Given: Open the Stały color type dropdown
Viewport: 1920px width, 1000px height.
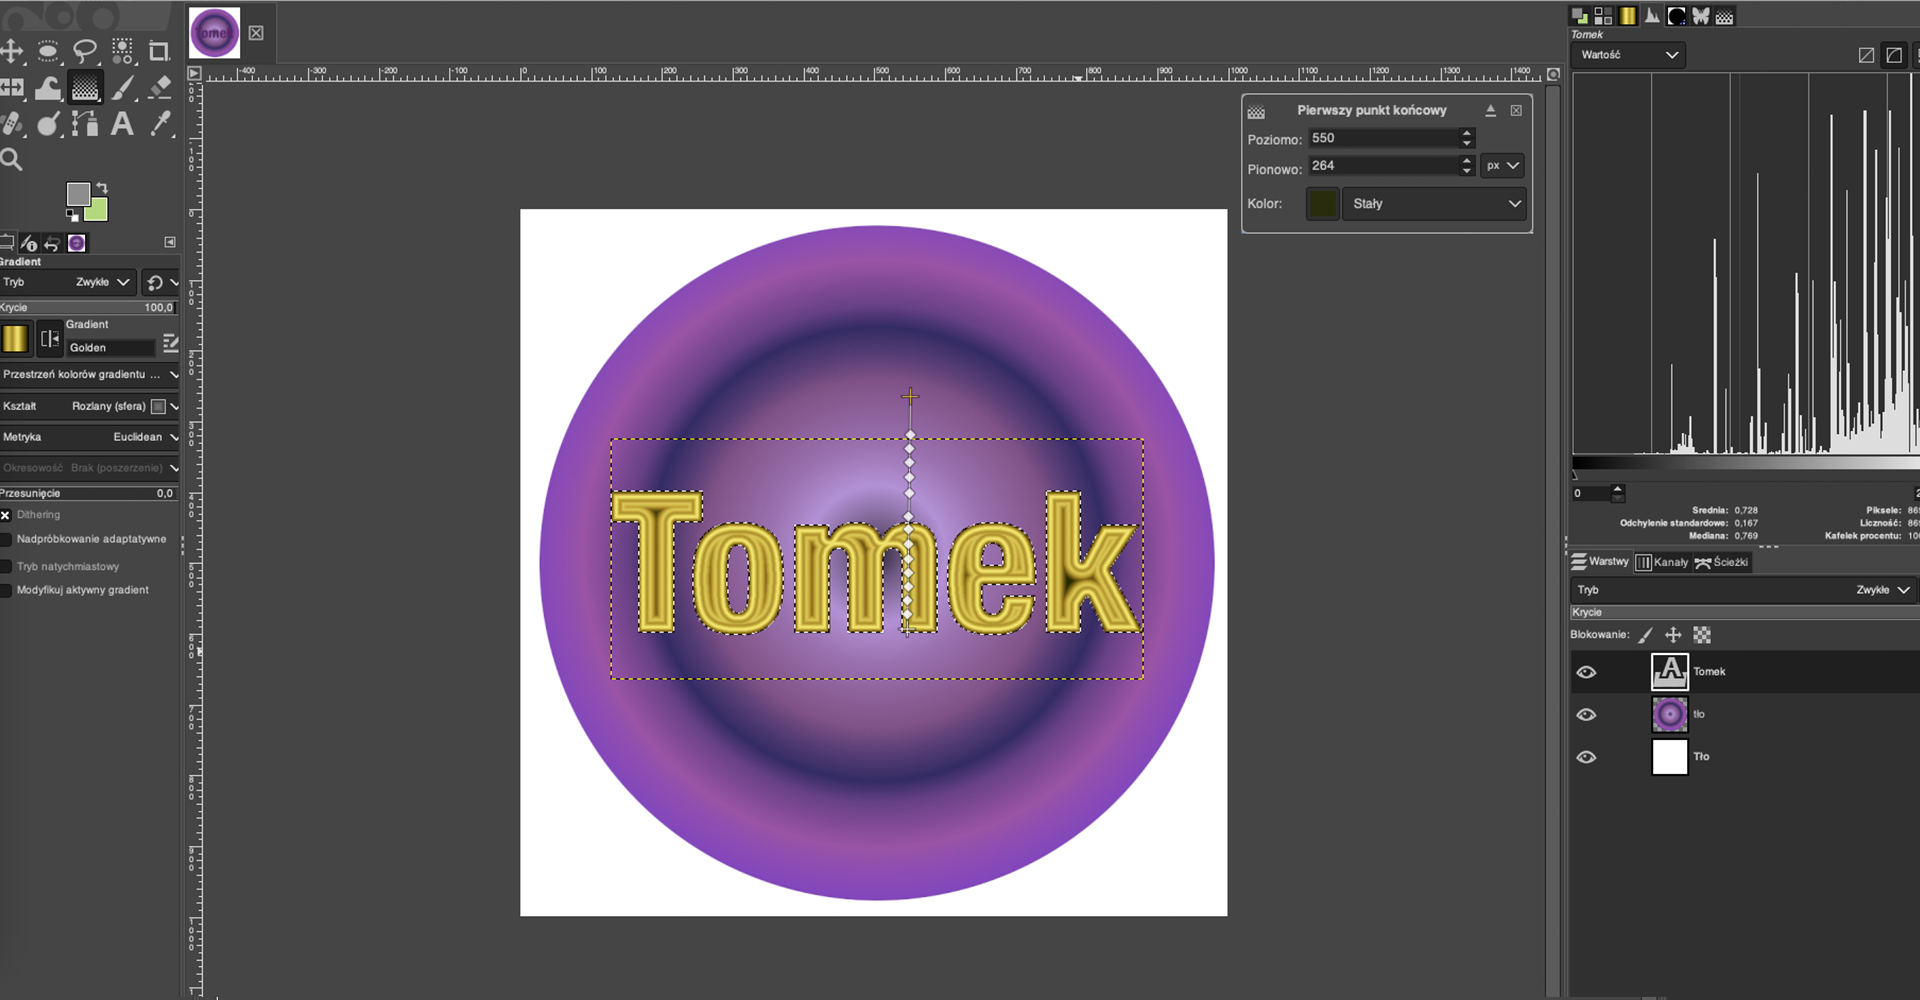Looking at the screenshot, I should pos(1434,203).
